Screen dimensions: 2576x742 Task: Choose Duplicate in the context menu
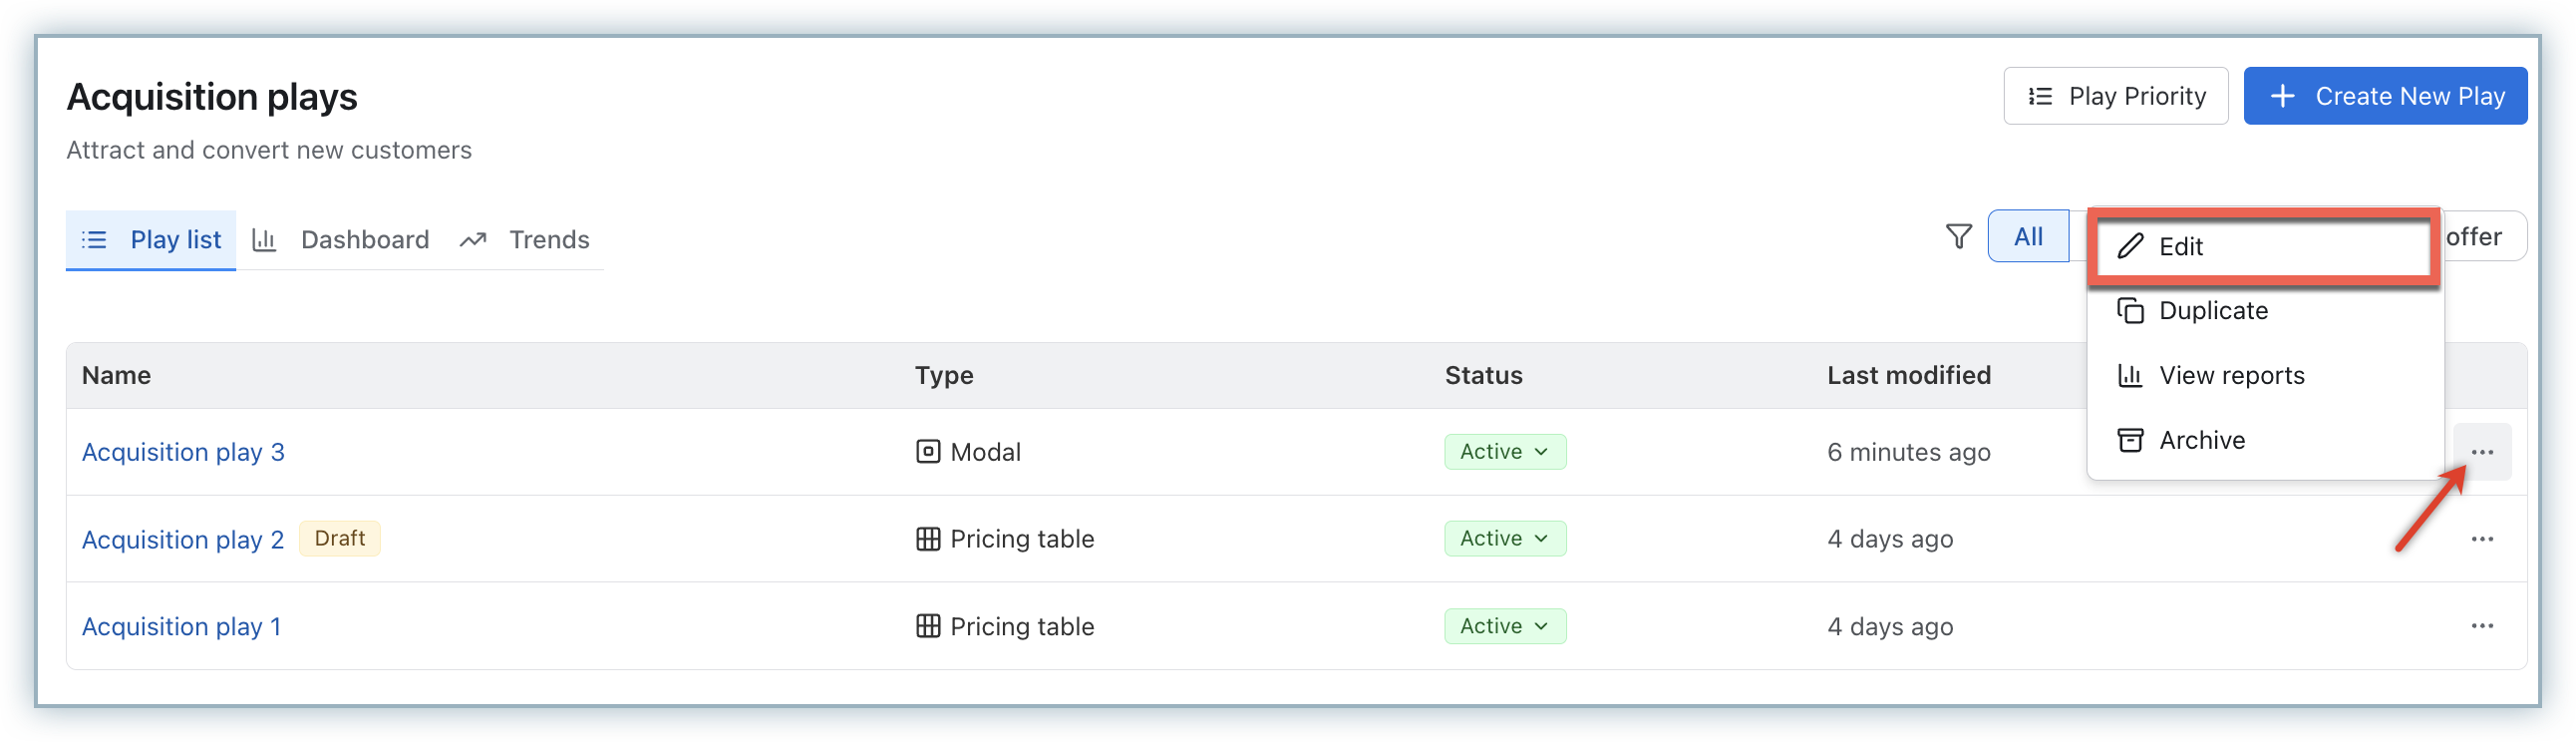(2212, 311)
